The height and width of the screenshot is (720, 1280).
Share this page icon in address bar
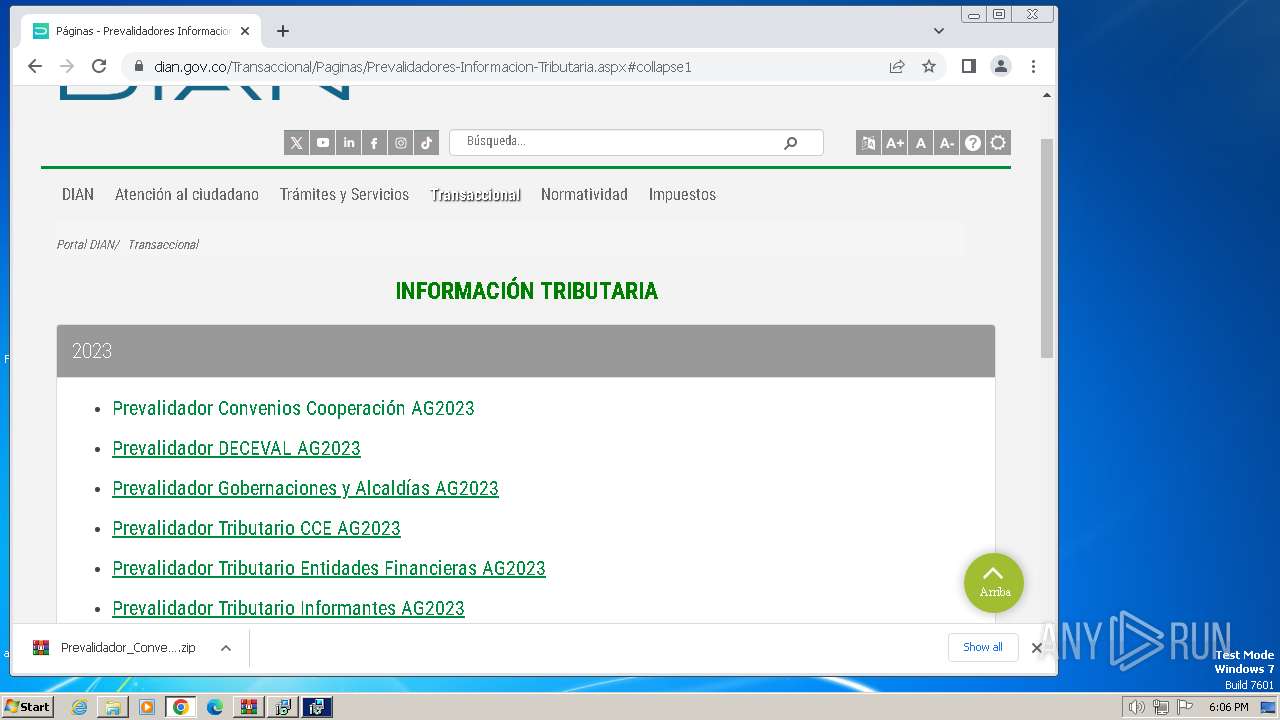[897, 66]
